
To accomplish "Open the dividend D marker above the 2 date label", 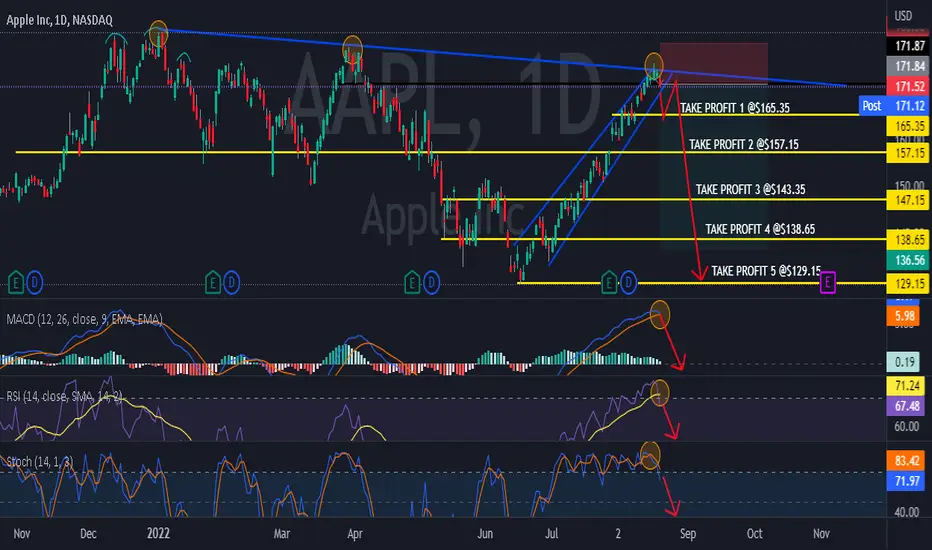I will tap(628, 282).
